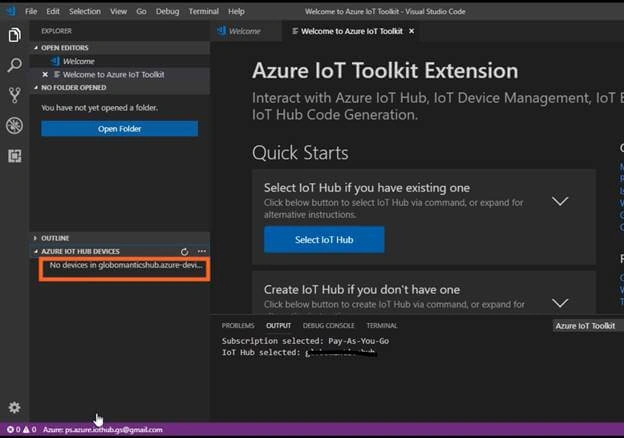The image size is (624, 438).
Task: Expand the Select IoT Hub quick start chevron
Action: [560, 201]
